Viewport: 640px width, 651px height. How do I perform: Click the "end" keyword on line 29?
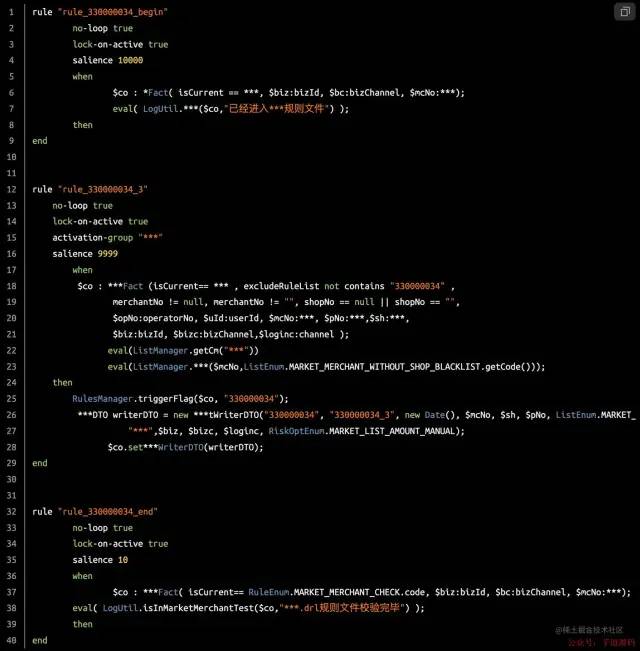point(40,463)
